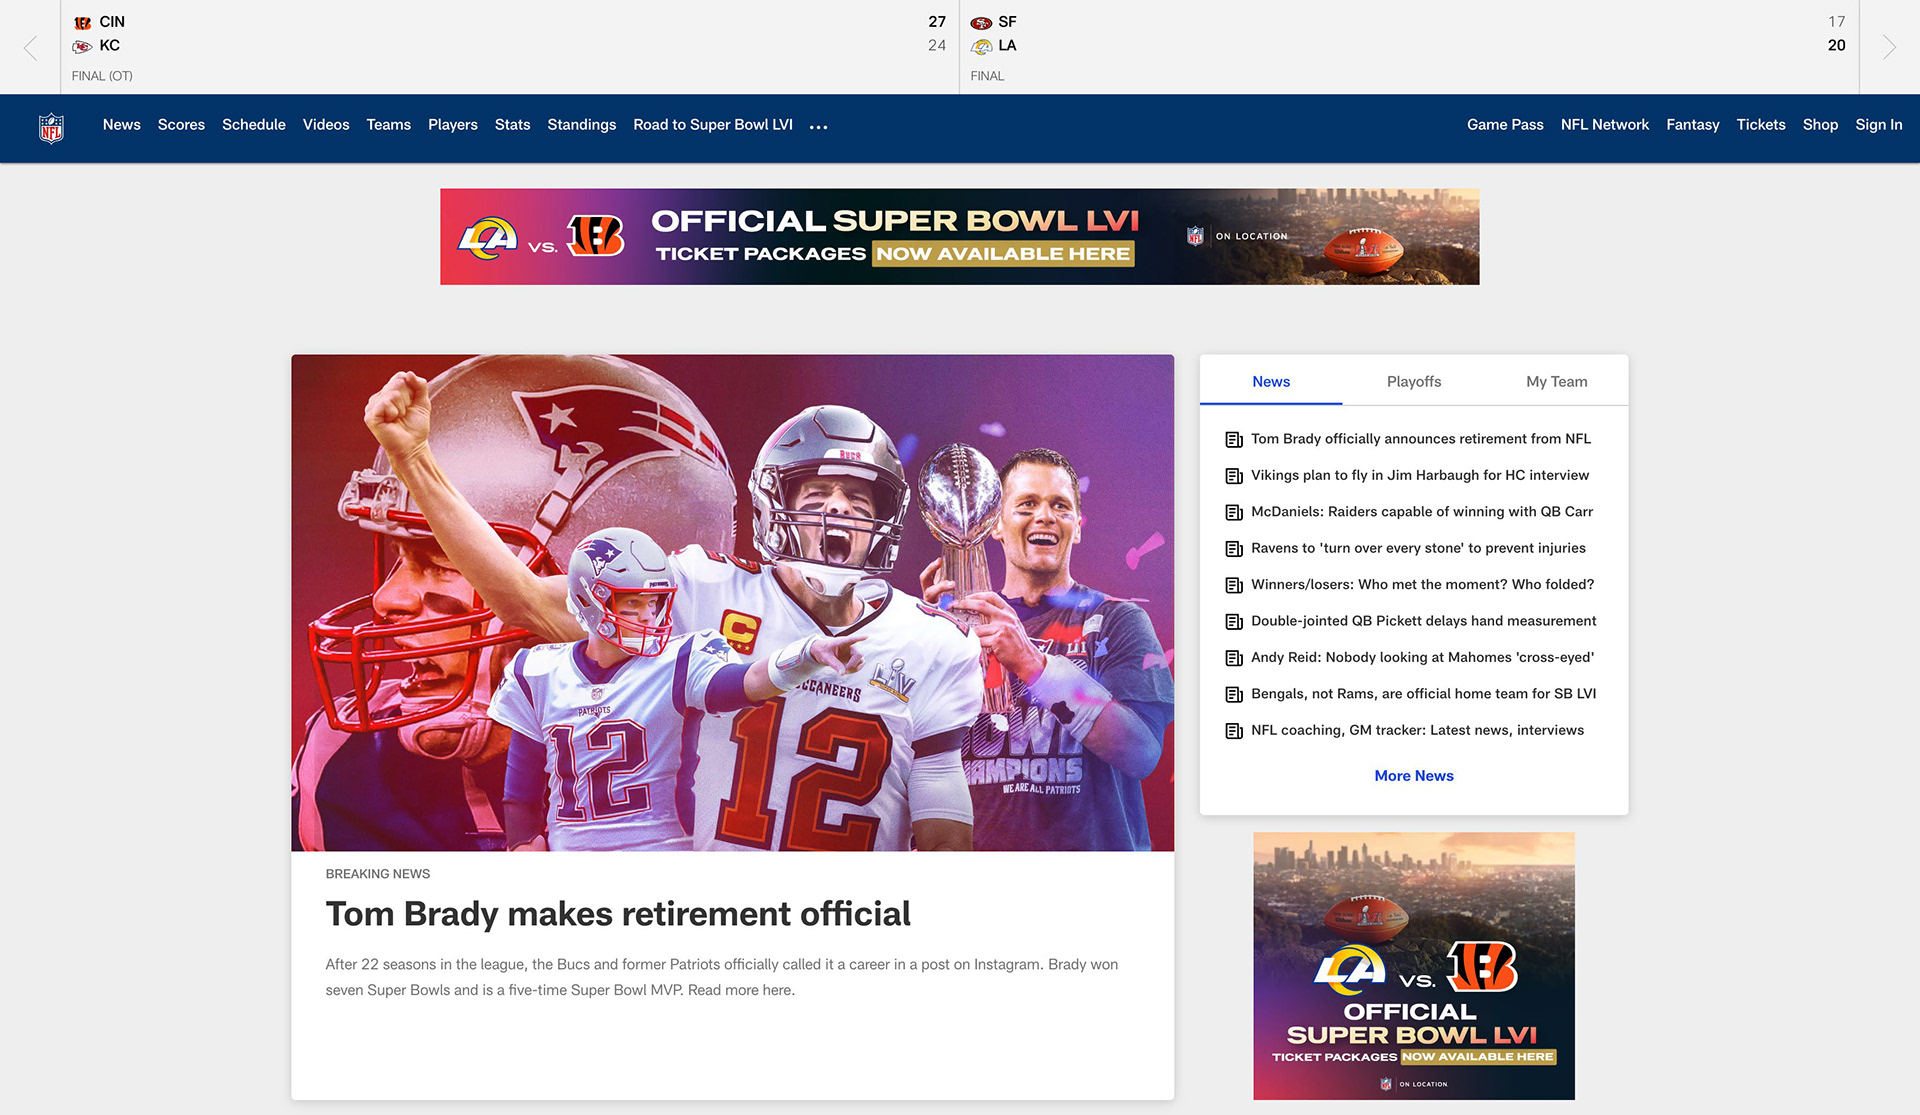Open the Standings menu item
The height and width of the screenshot is (1115, 1920).
(581, 125)
